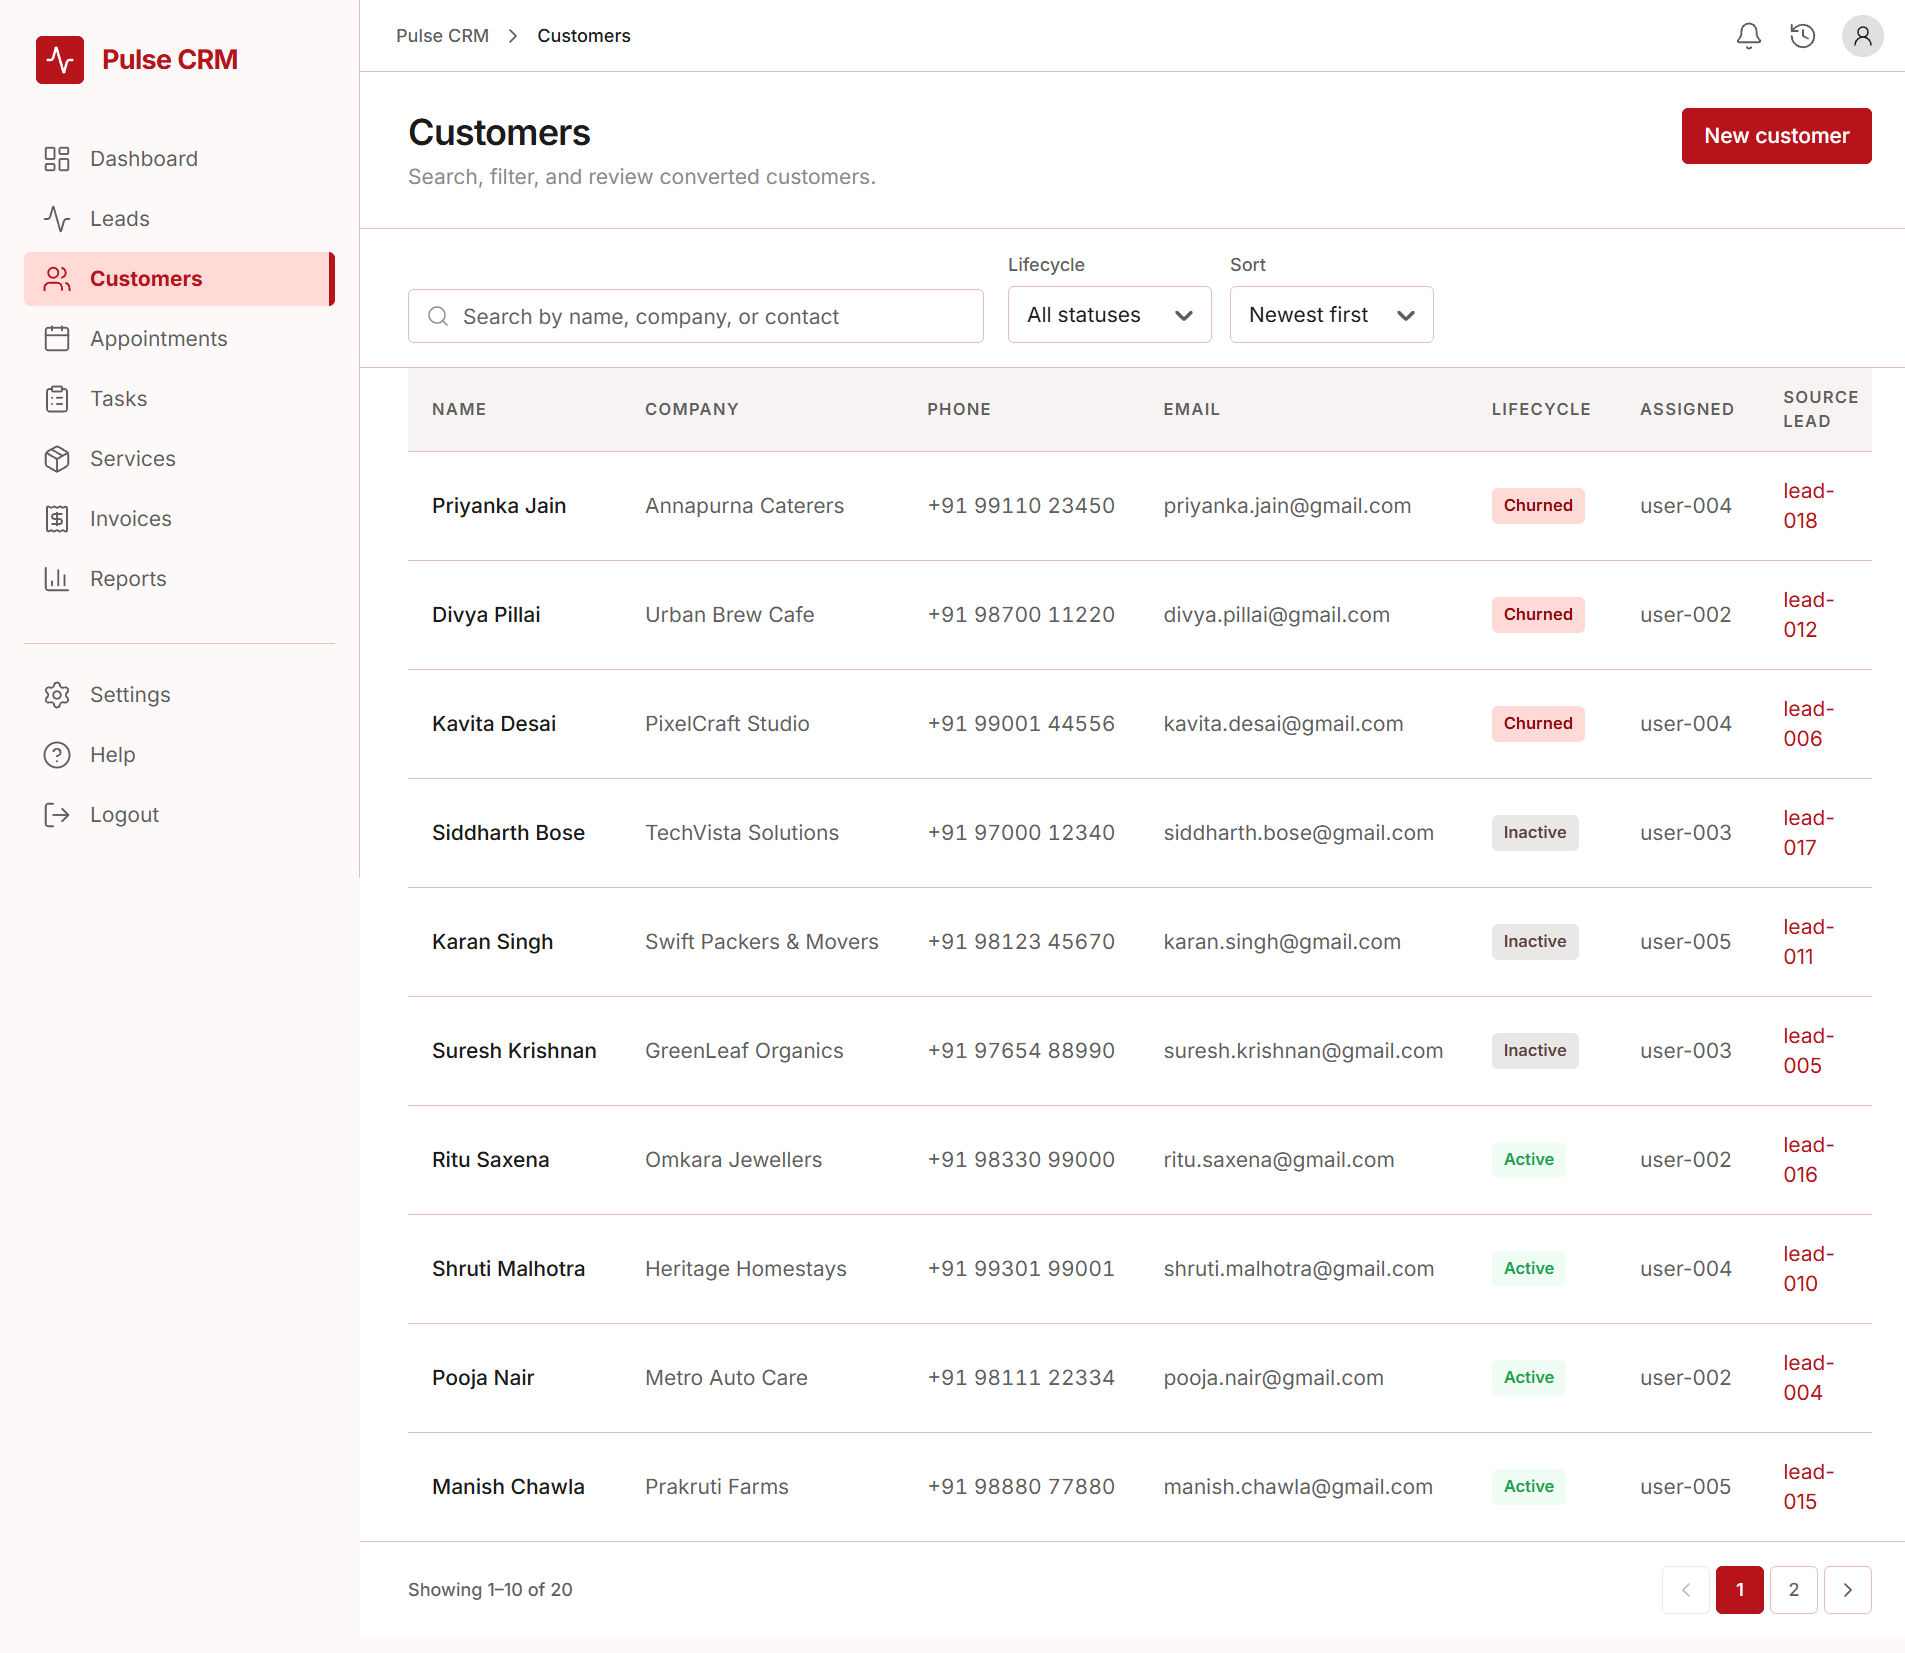Expand the Sort Newest first dropdown

click(x=1332, y=315)
